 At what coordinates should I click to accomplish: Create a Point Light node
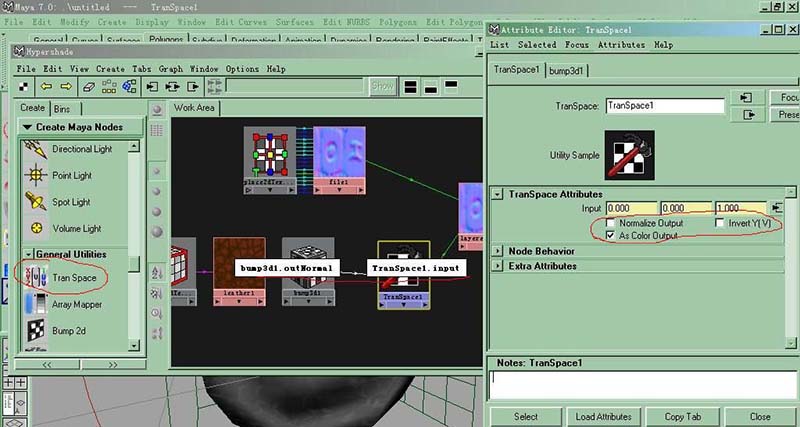tap(71, 175)
